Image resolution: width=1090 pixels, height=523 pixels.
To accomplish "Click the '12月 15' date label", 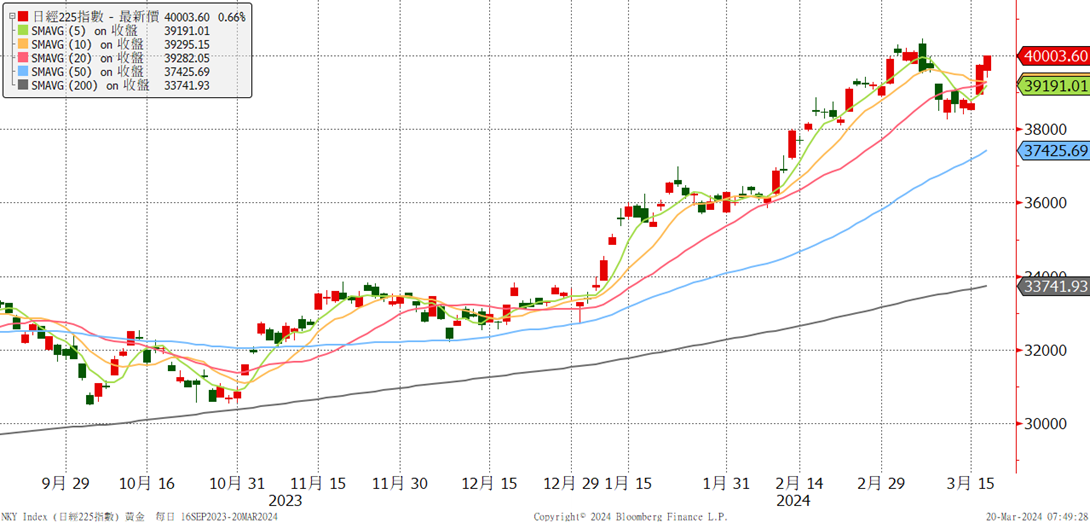I will tap(489, 483).
